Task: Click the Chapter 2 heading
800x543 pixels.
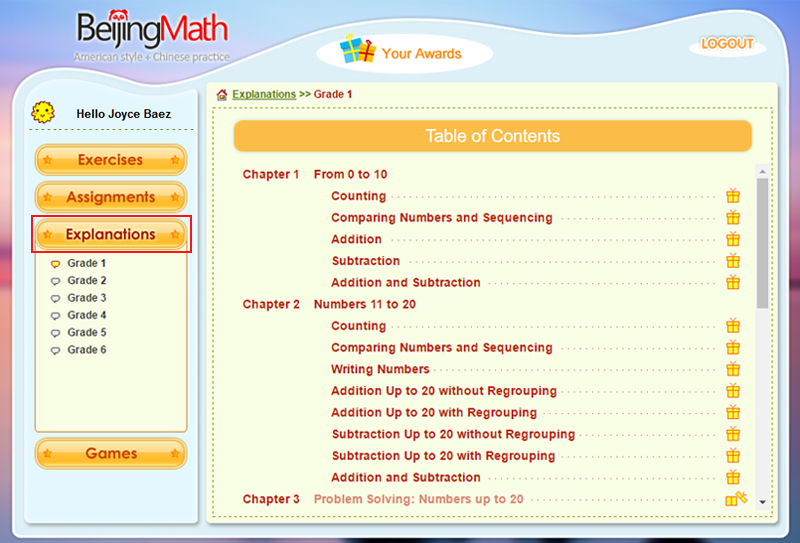Action: point(271,305)
